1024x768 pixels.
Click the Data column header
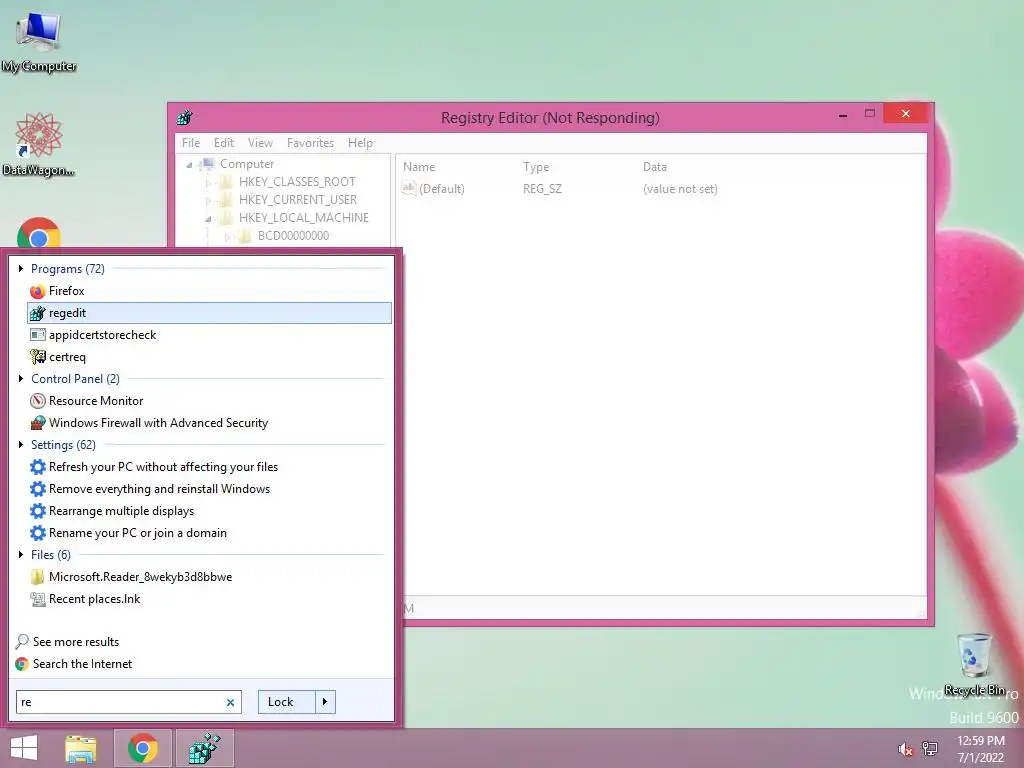pos(654,167)
